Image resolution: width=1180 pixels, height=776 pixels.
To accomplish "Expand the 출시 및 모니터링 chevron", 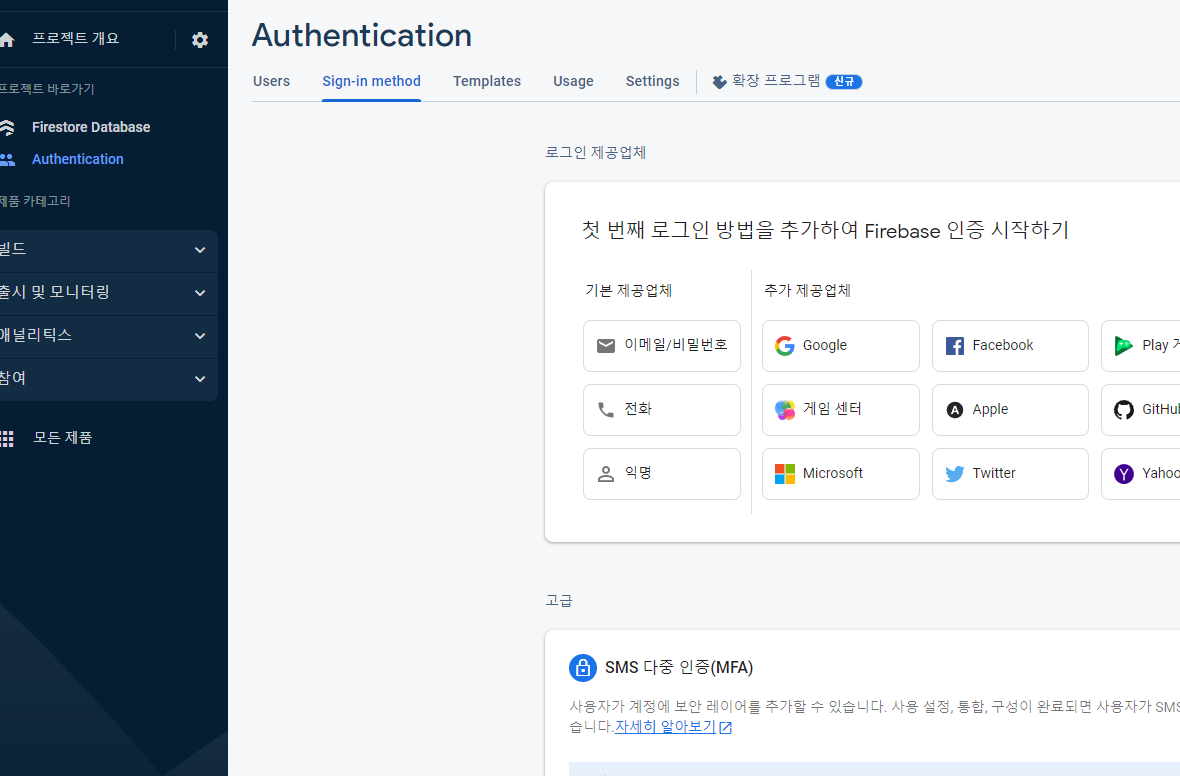I will point(200,293).
